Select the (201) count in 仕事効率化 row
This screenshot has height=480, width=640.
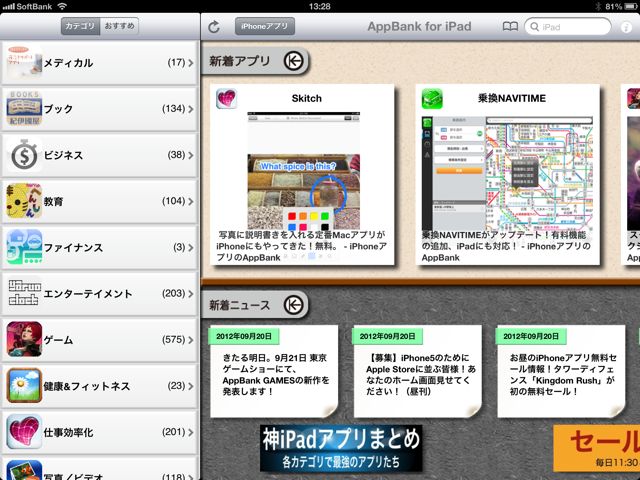tap(173, 431)
